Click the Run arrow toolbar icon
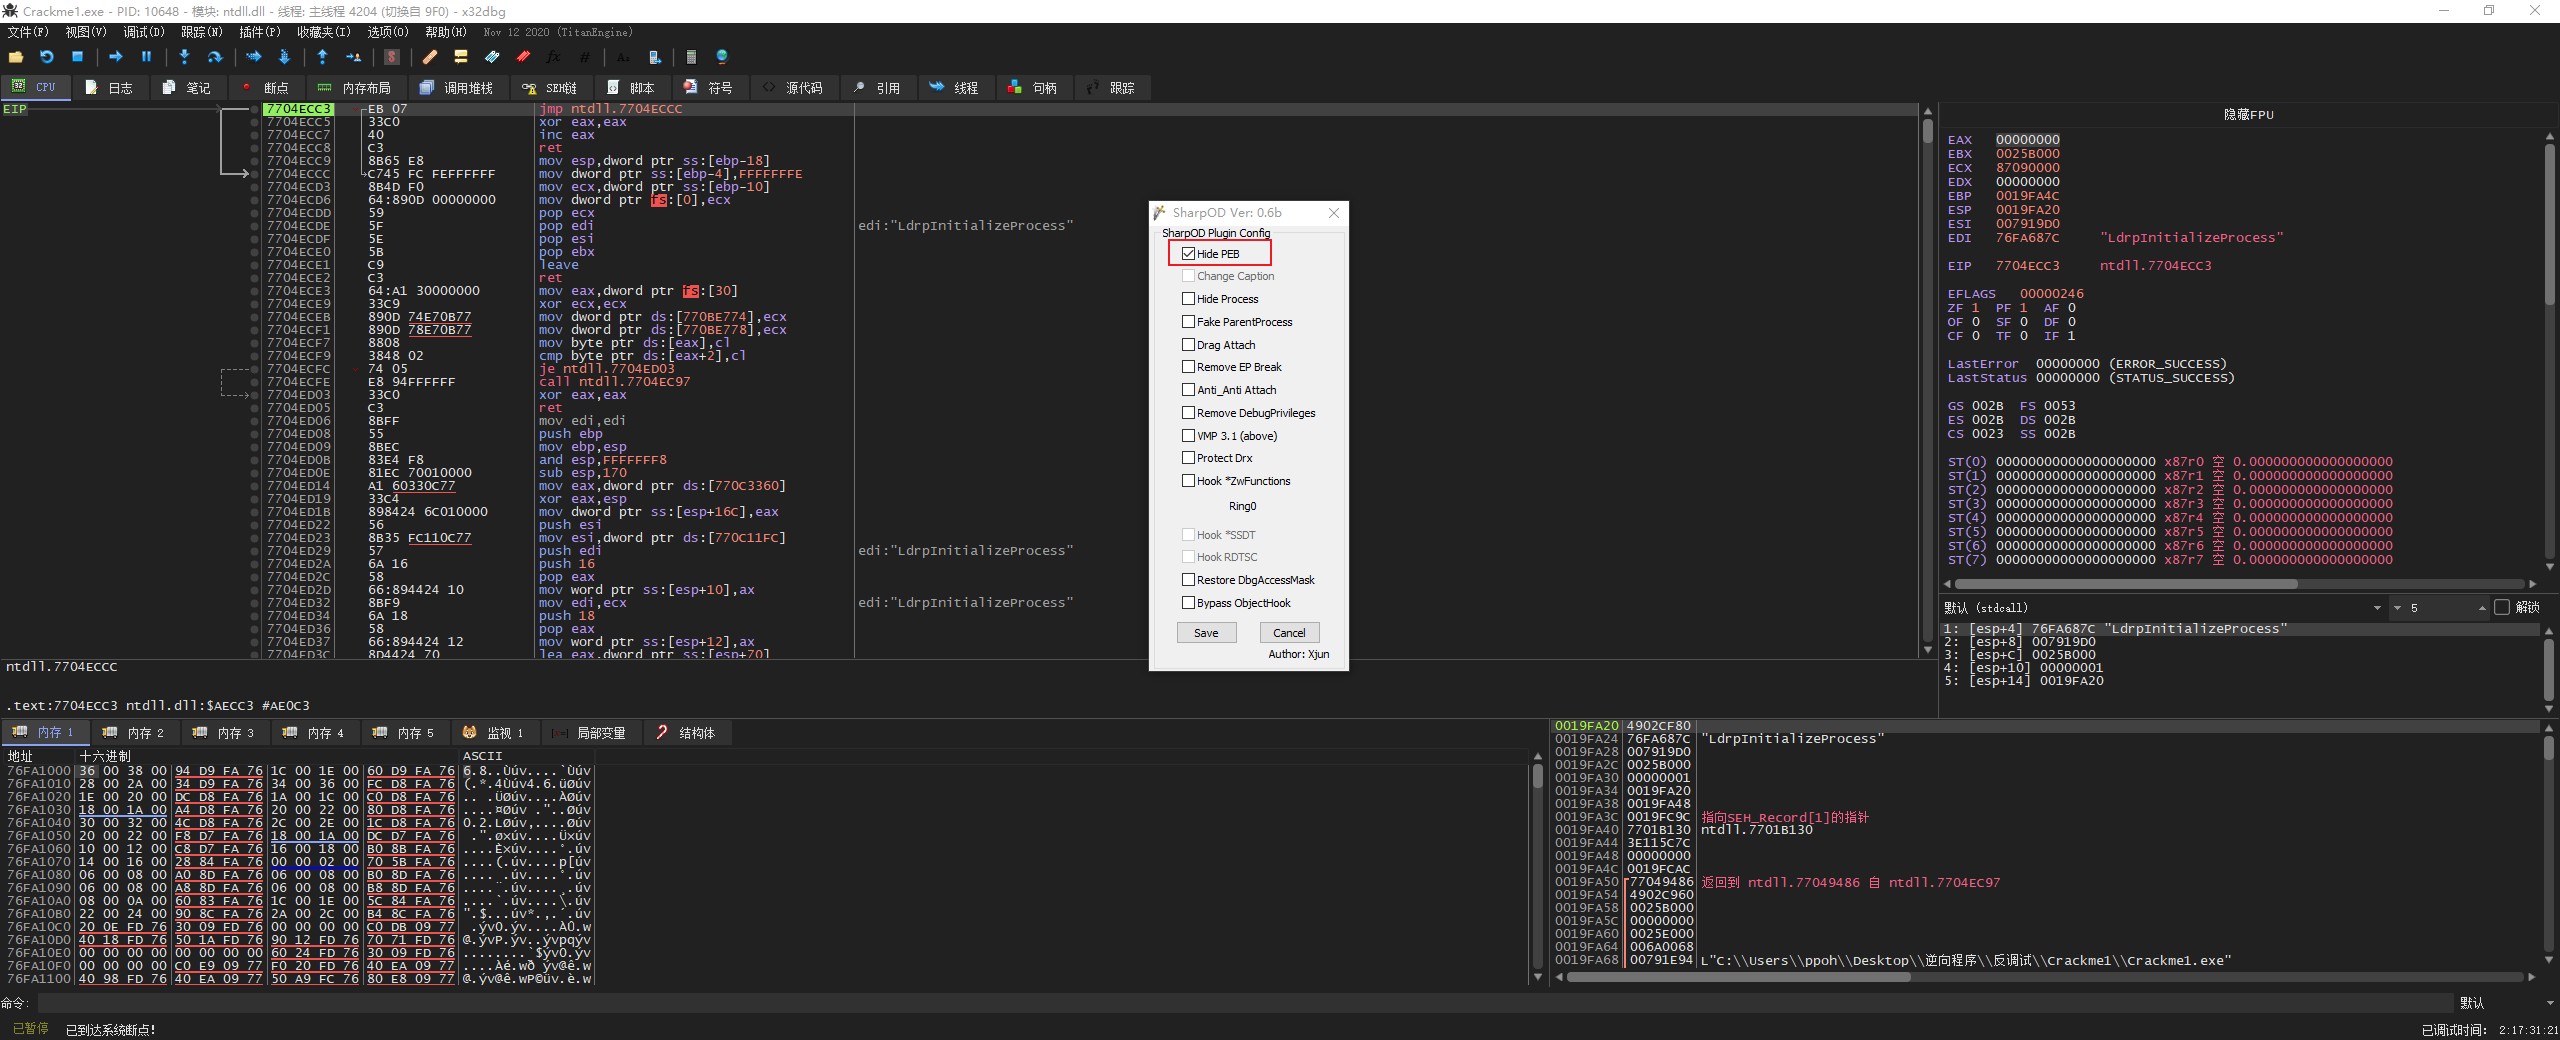The image size is (2560, 1040). point(115,57)
